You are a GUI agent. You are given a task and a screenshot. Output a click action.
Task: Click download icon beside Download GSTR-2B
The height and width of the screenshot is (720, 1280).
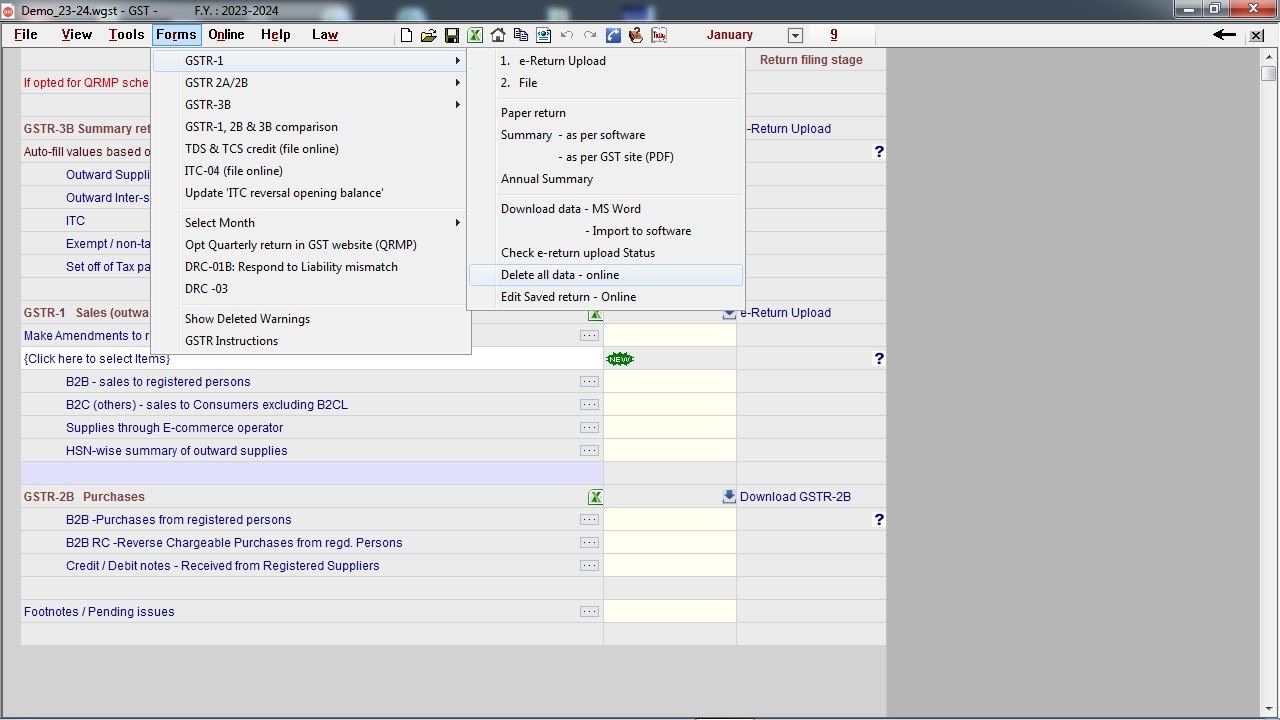pyautogui.click(x=729, y=496)
